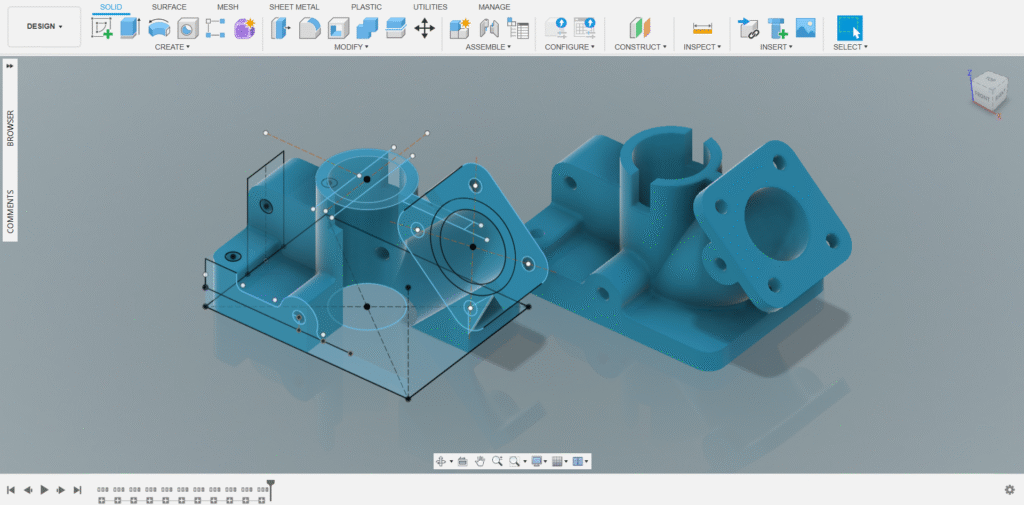Choose the Fillet tool in Modify
Viewport: 1024px width, 505px height.
click(x=309, y=28)
